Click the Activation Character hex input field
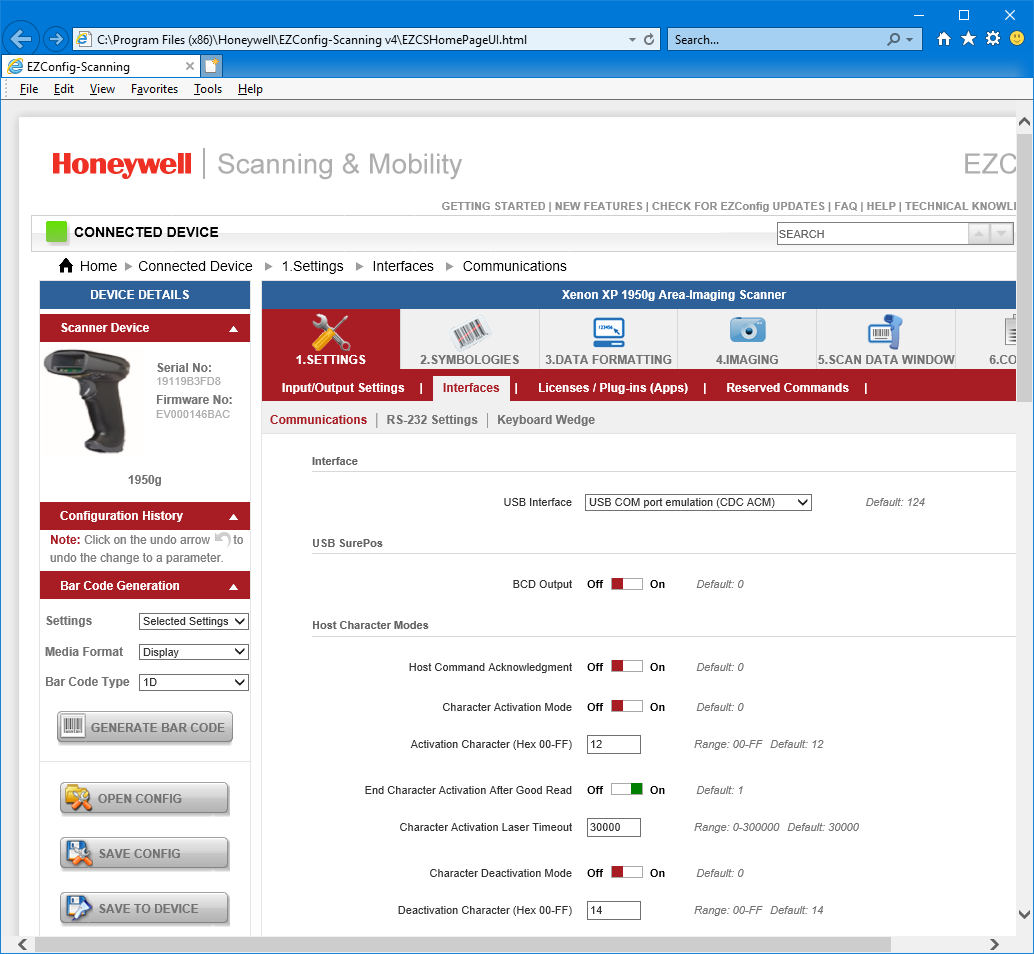The image size is (1034, 954). pyautogui.click(x=613, y=744)
